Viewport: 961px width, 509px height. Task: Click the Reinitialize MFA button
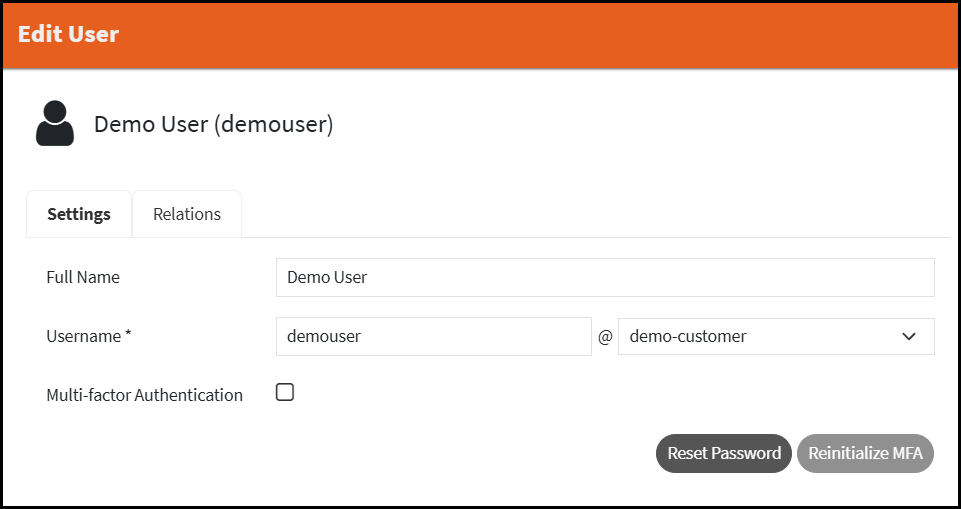(865, 453)
